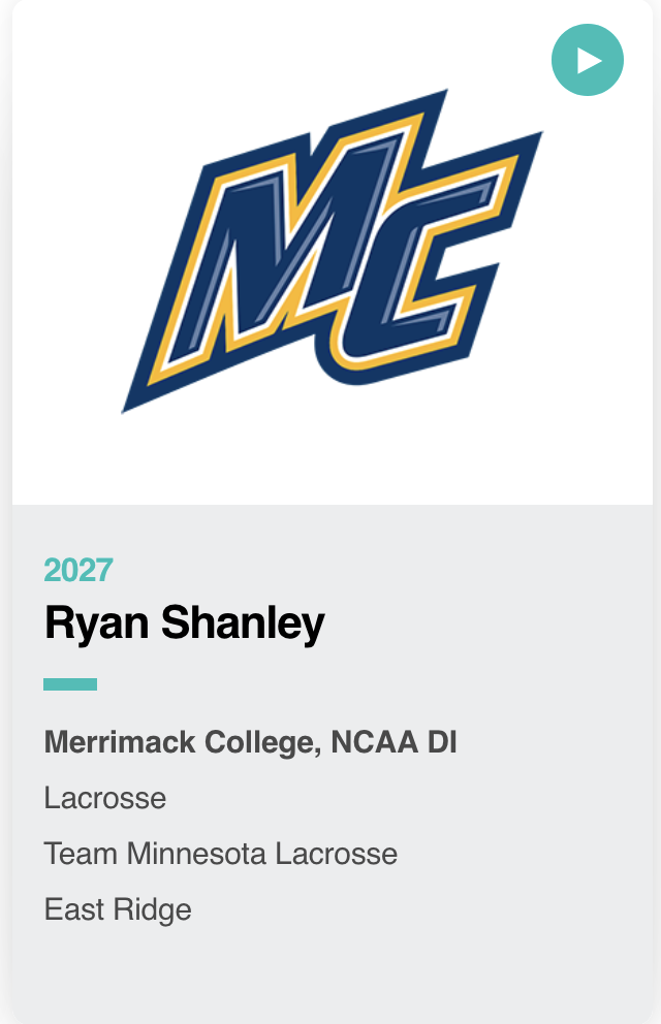
Task: Click the NCAA DI division text
Action: point(394,742)
